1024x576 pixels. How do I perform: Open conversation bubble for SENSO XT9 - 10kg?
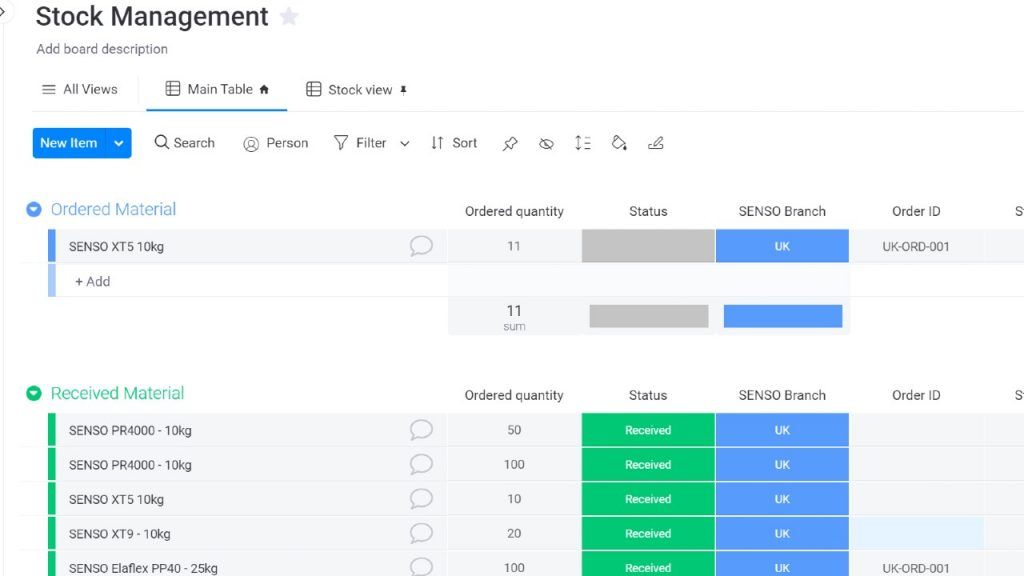(x=421, y=534)
